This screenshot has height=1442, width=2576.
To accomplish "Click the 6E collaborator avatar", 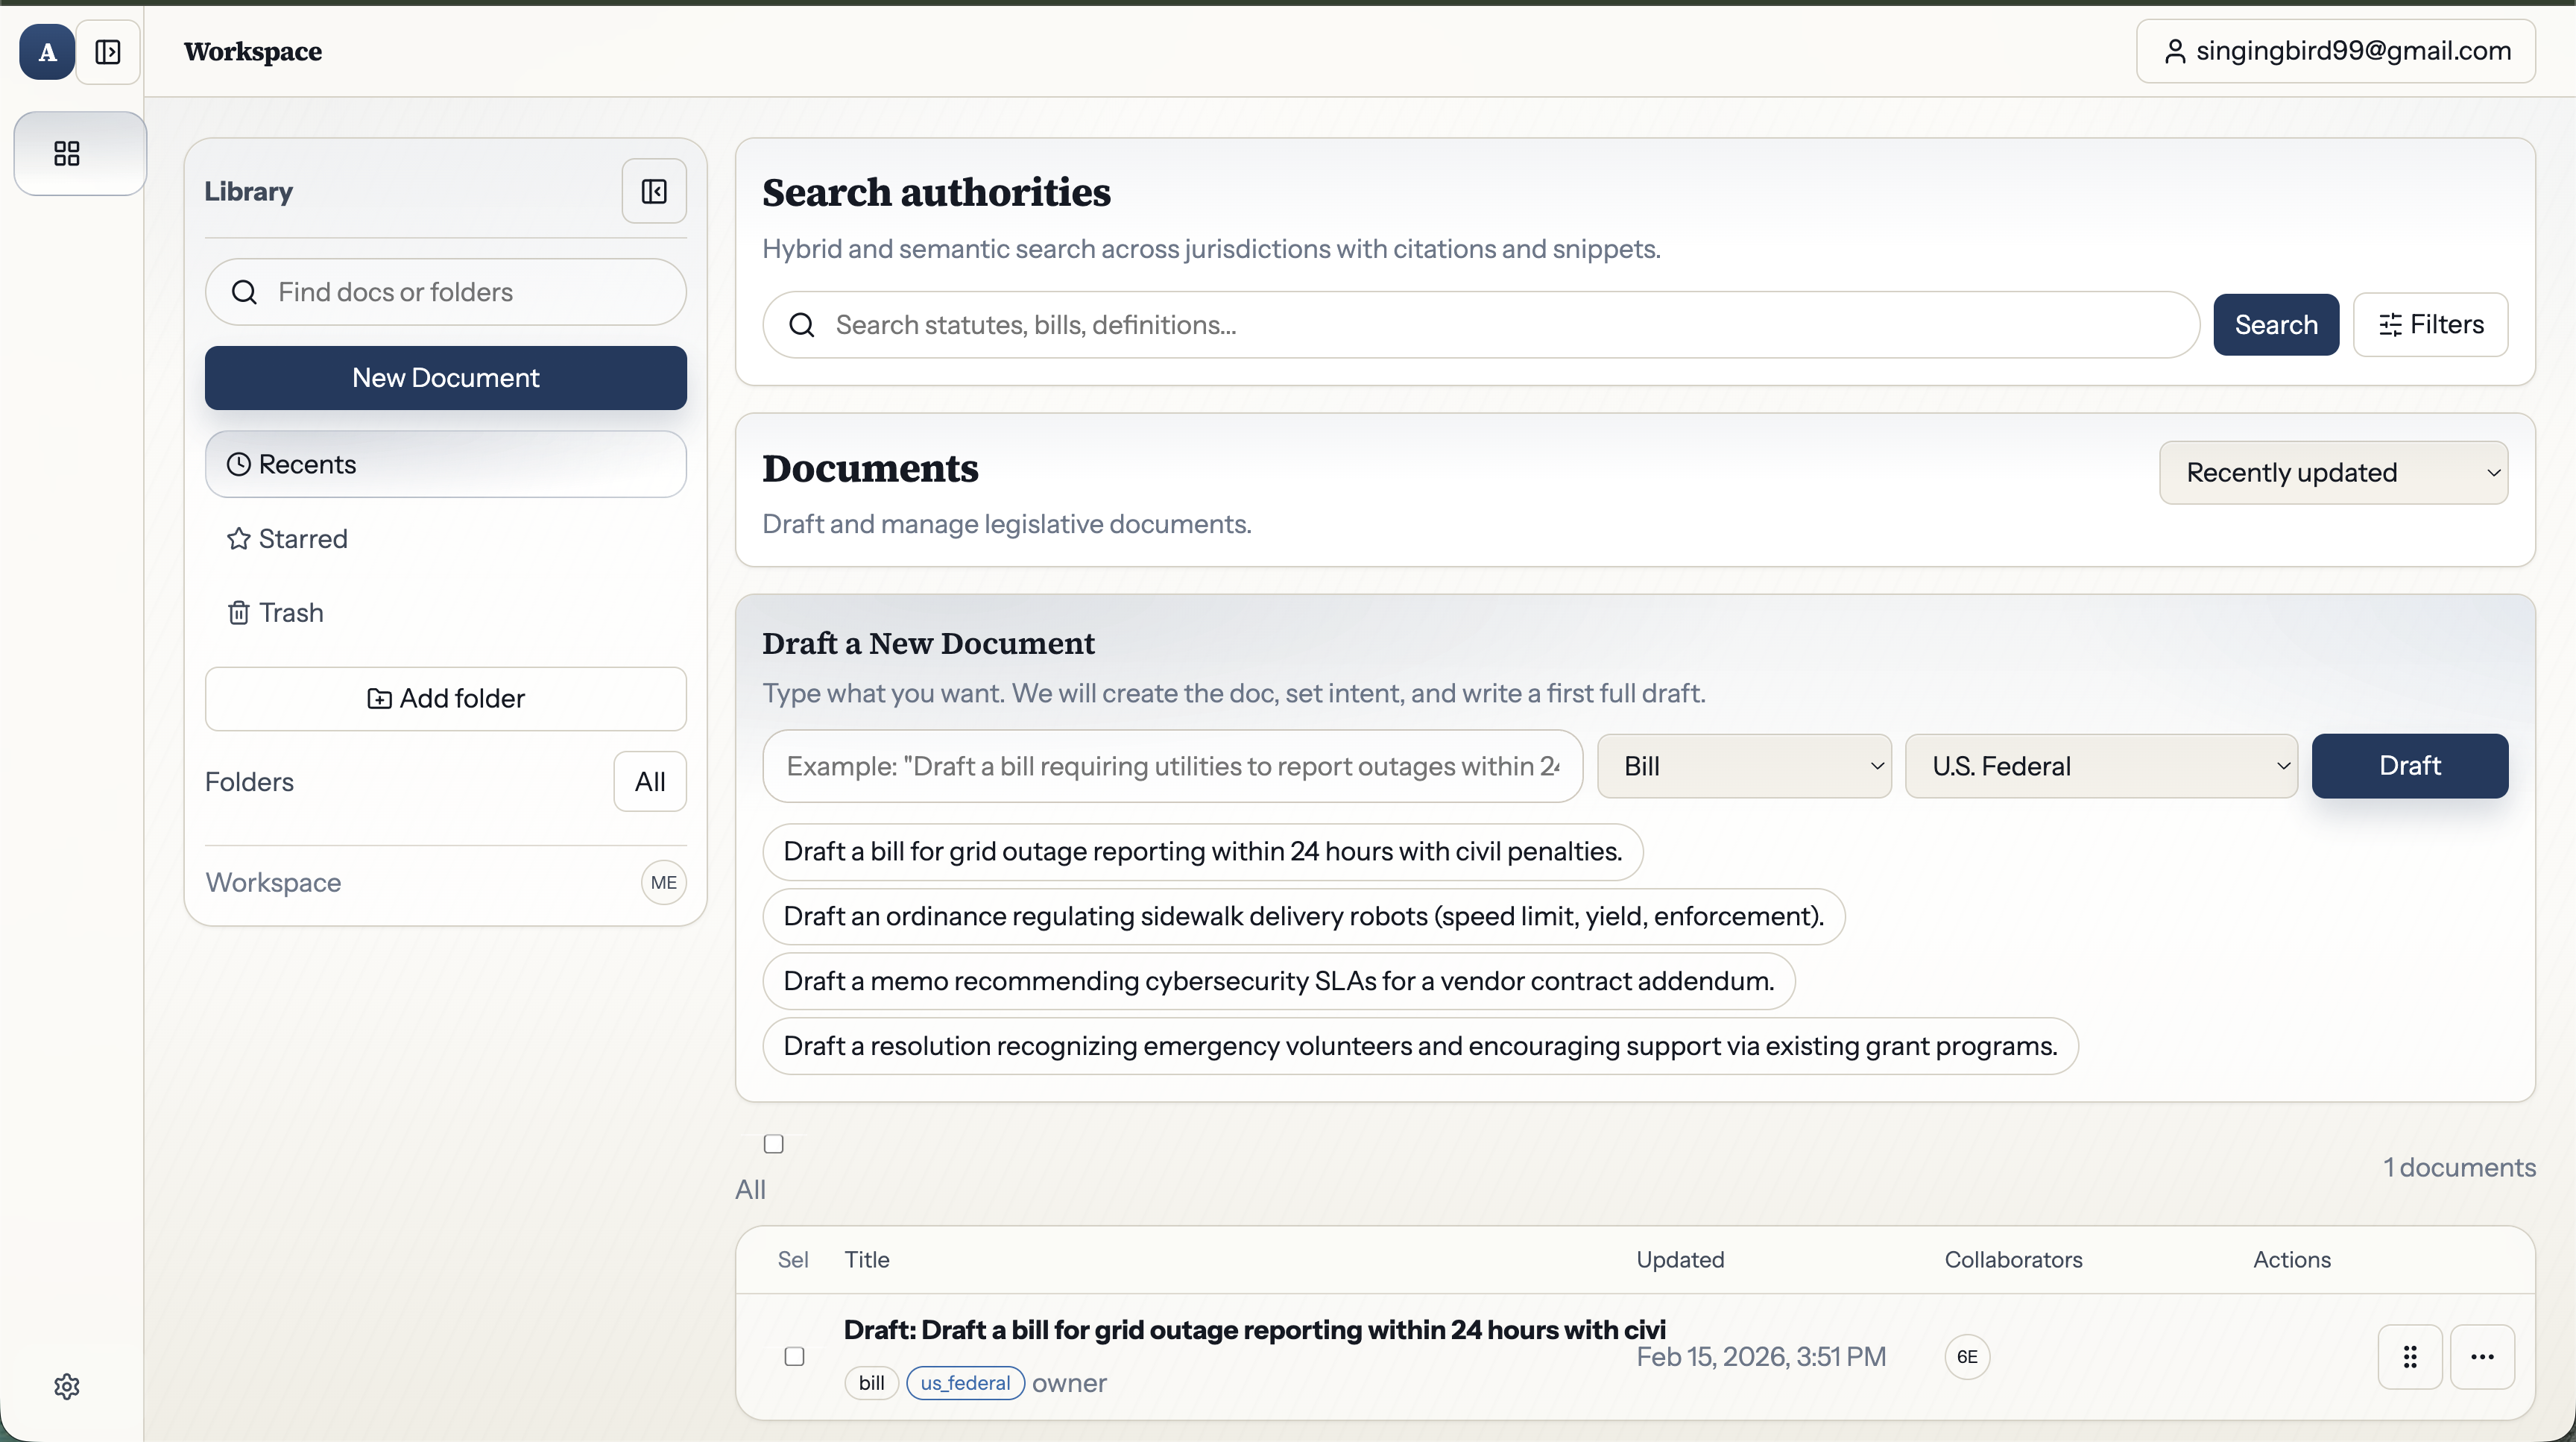I will click(1967, 1357).
